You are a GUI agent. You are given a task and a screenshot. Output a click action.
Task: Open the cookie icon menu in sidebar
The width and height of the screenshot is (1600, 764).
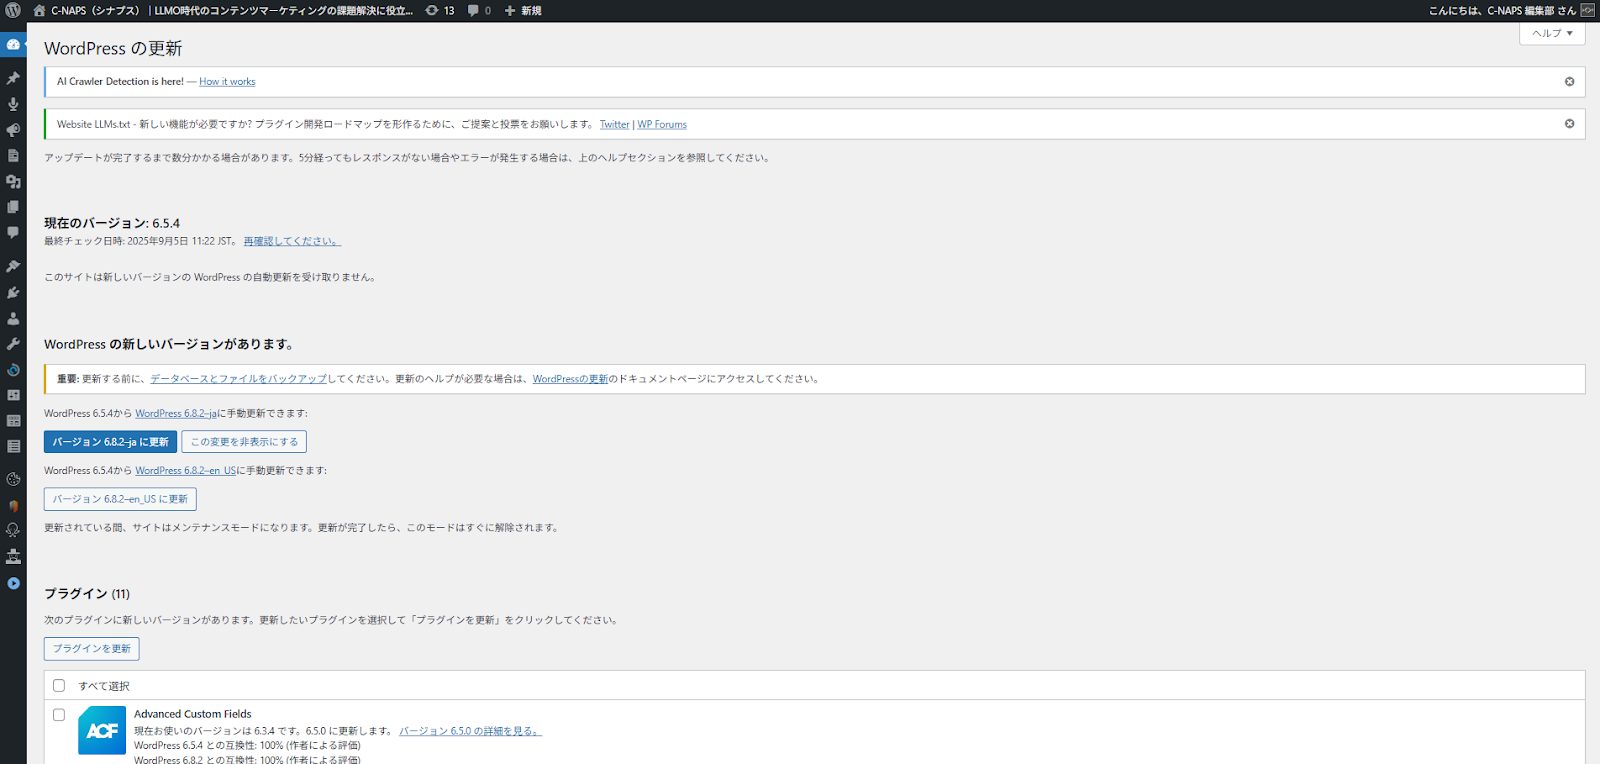pyautogui.click(x=13, y=479)
